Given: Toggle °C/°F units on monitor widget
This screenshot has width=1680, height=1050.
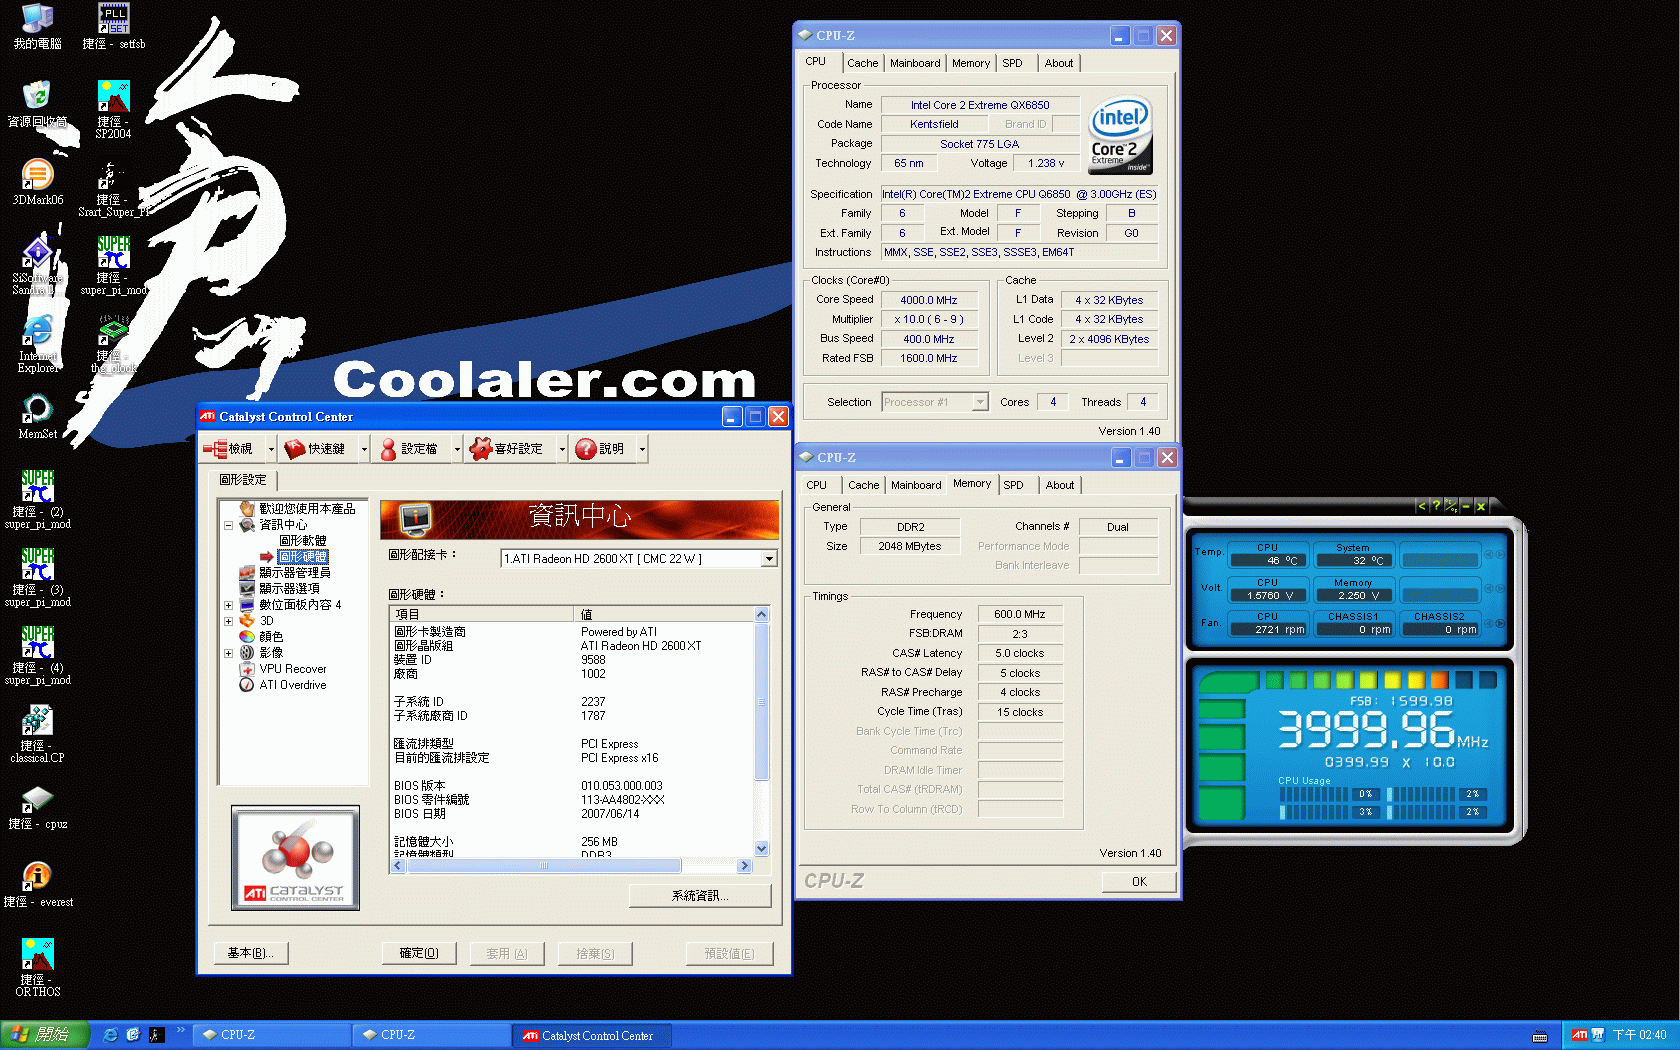Looking at the screenshot, I should click(x=1451, y=506).
